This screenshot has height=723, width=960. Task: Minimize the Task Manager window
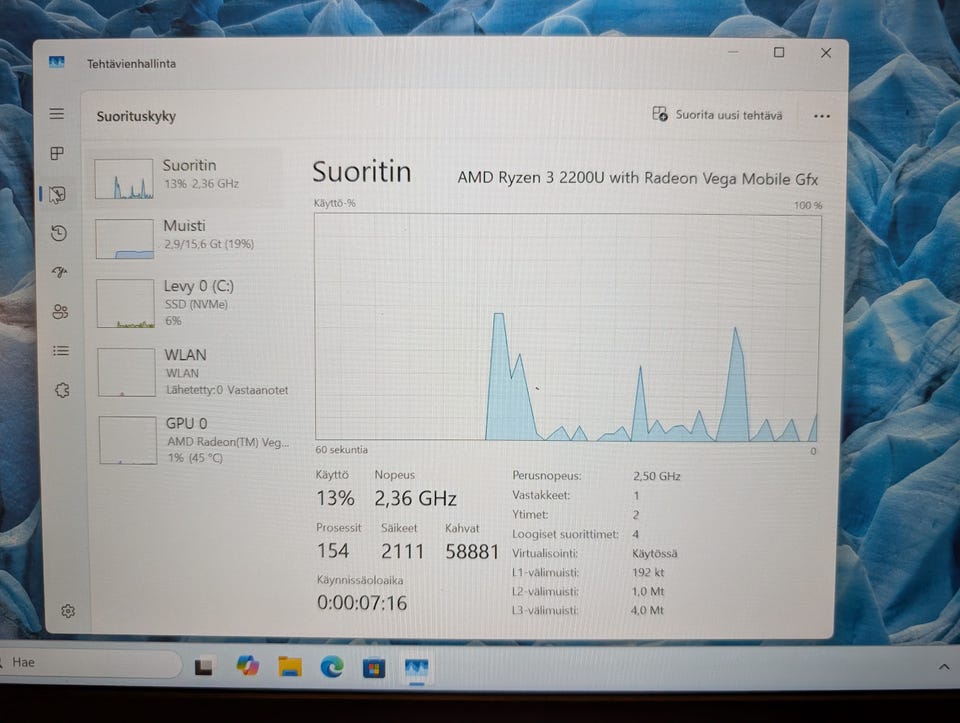click(733, 53)
